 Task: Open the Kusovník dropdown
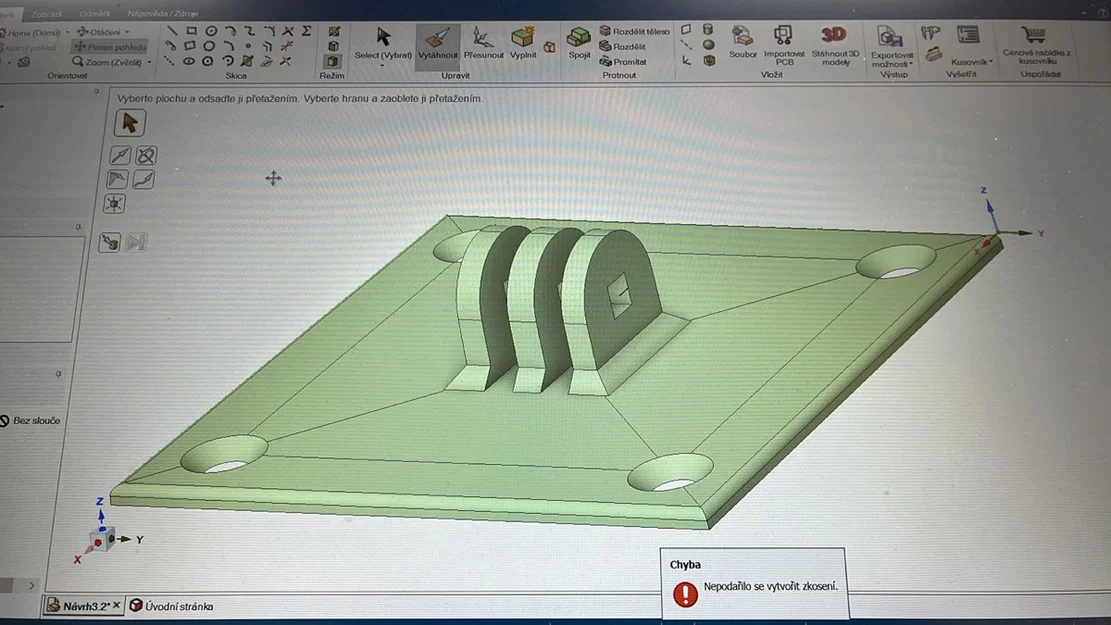coord(971,62)
